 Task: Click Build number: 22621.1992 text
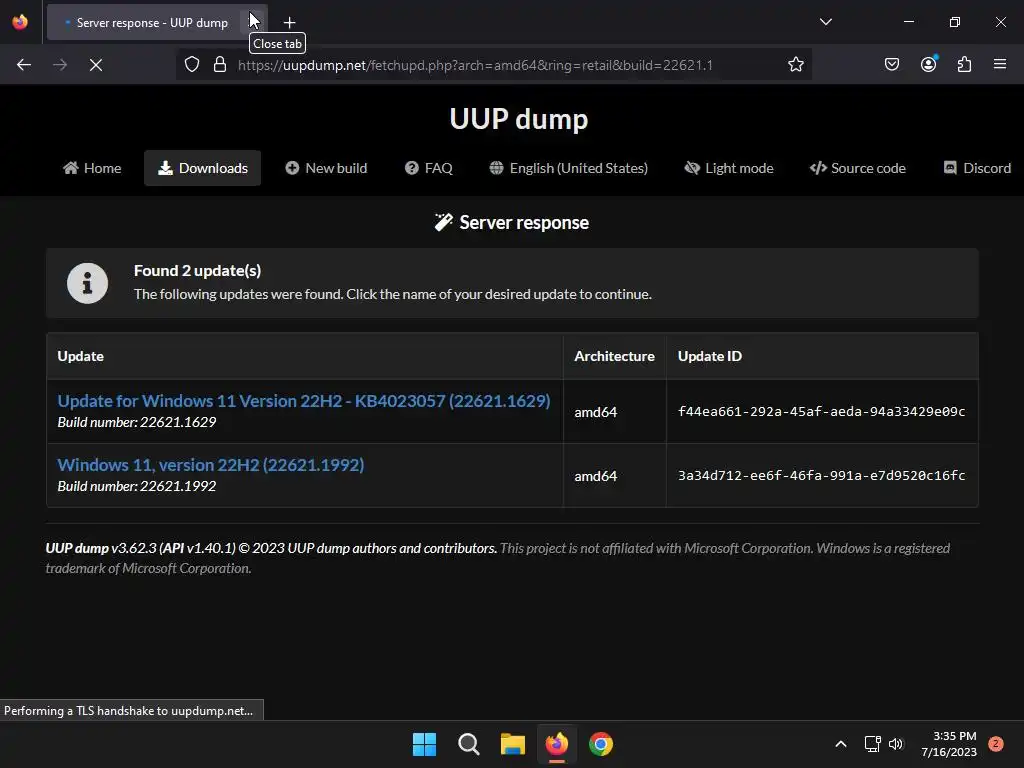click(136, 487)
